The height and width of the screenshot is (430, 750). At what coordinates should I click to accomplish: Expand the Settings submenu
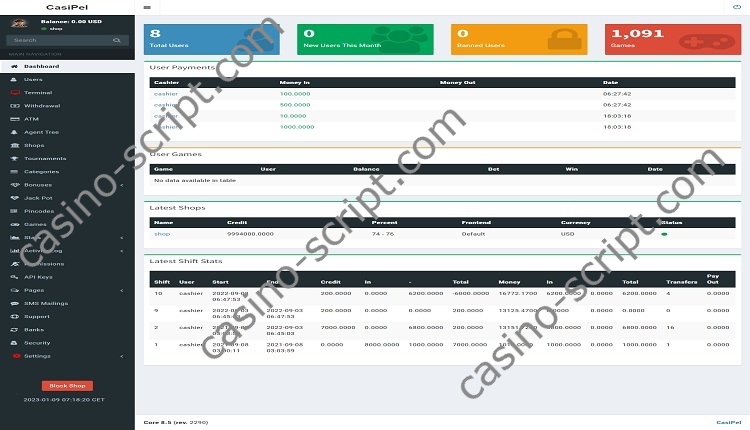point(121,355)
